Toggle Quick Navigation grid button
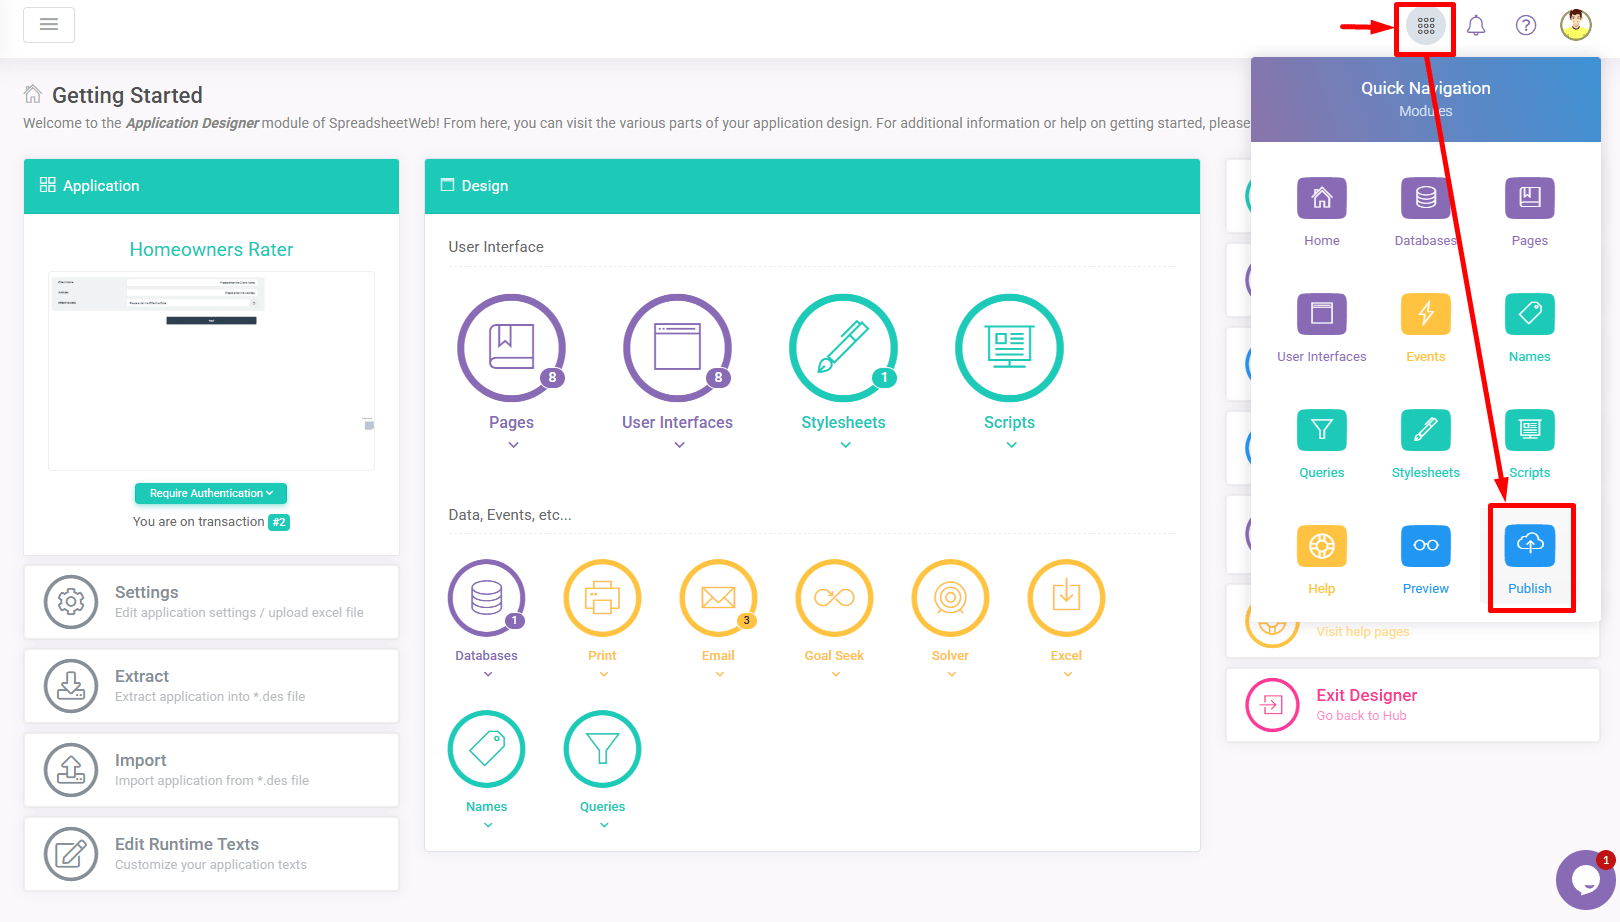This screenshot has width=1620, height=922. coord(1426,26)
